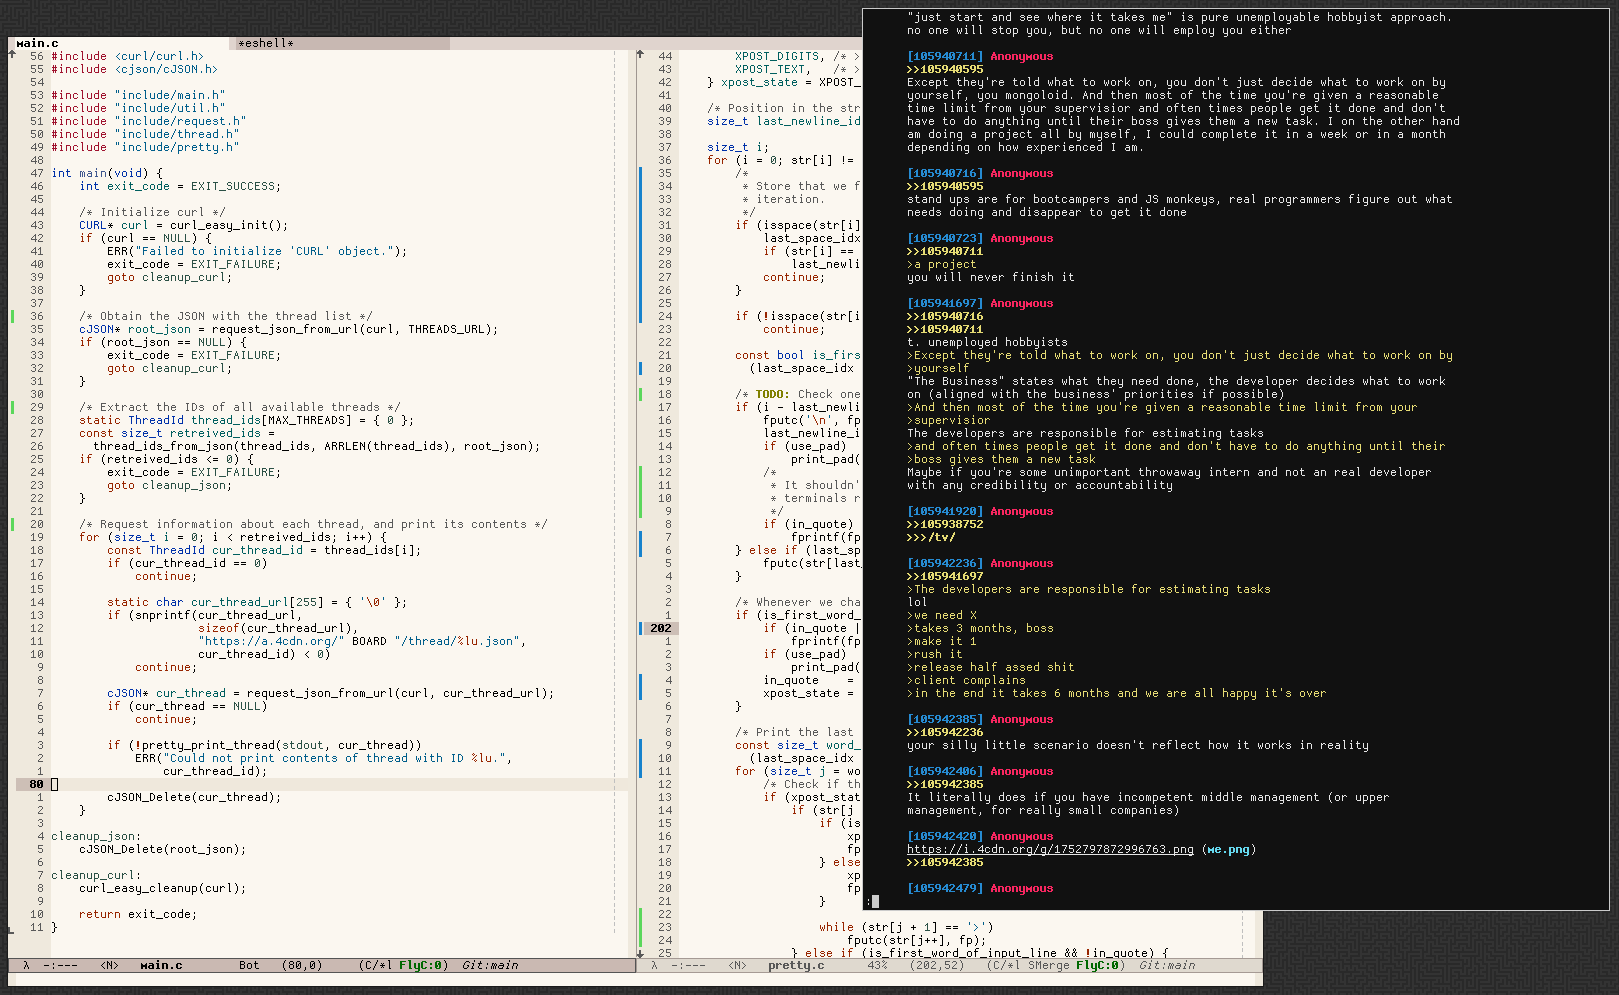
Task: Click 'cJSON_Delete(cur_thread);' line
Action: 194,797
